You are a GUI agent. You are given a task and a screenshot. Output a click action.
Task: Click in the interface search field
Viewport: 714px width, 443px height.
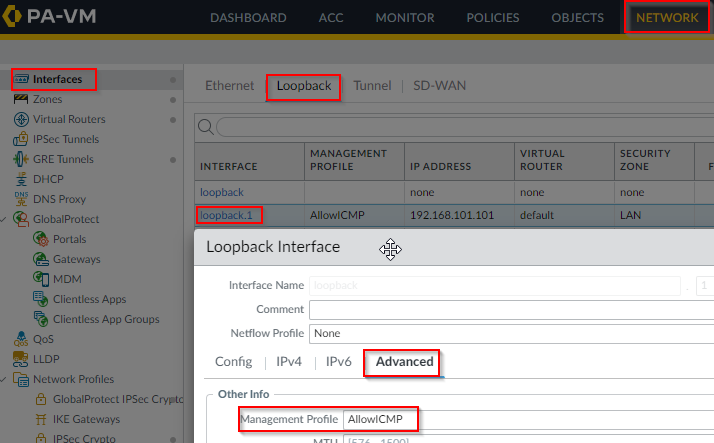coord(465,127)
